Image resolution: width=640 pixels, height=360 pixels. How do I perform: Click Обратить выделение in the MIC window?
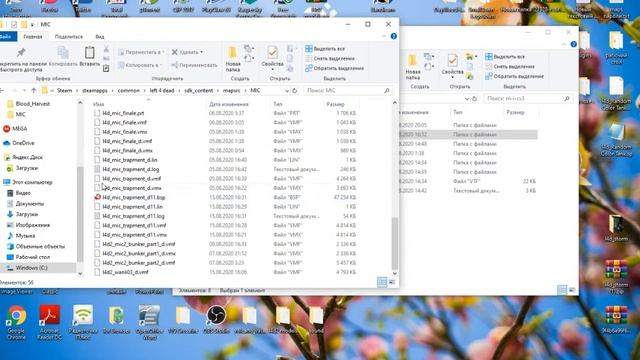[335, 68]
